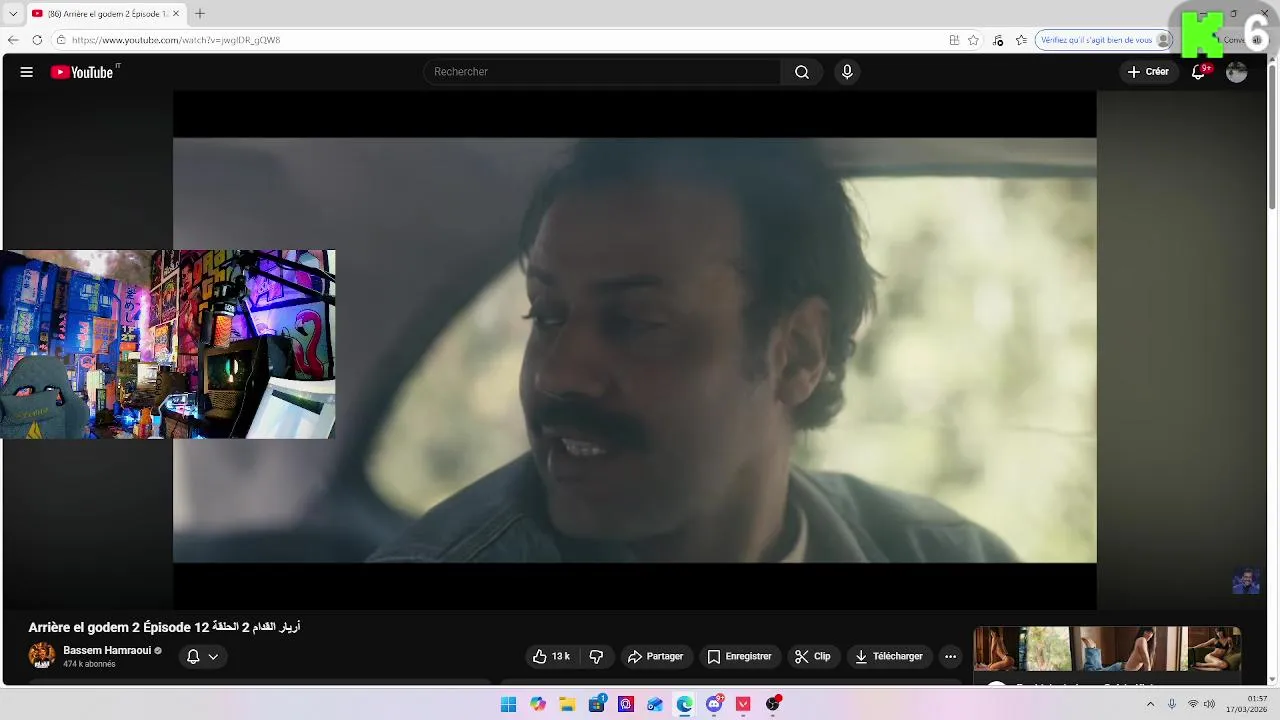Viewport: 1280px width, 720px height.
Task: Click Vérifiez qu'il s'agit bien de vous
Action: click(x=1104, y=40)
